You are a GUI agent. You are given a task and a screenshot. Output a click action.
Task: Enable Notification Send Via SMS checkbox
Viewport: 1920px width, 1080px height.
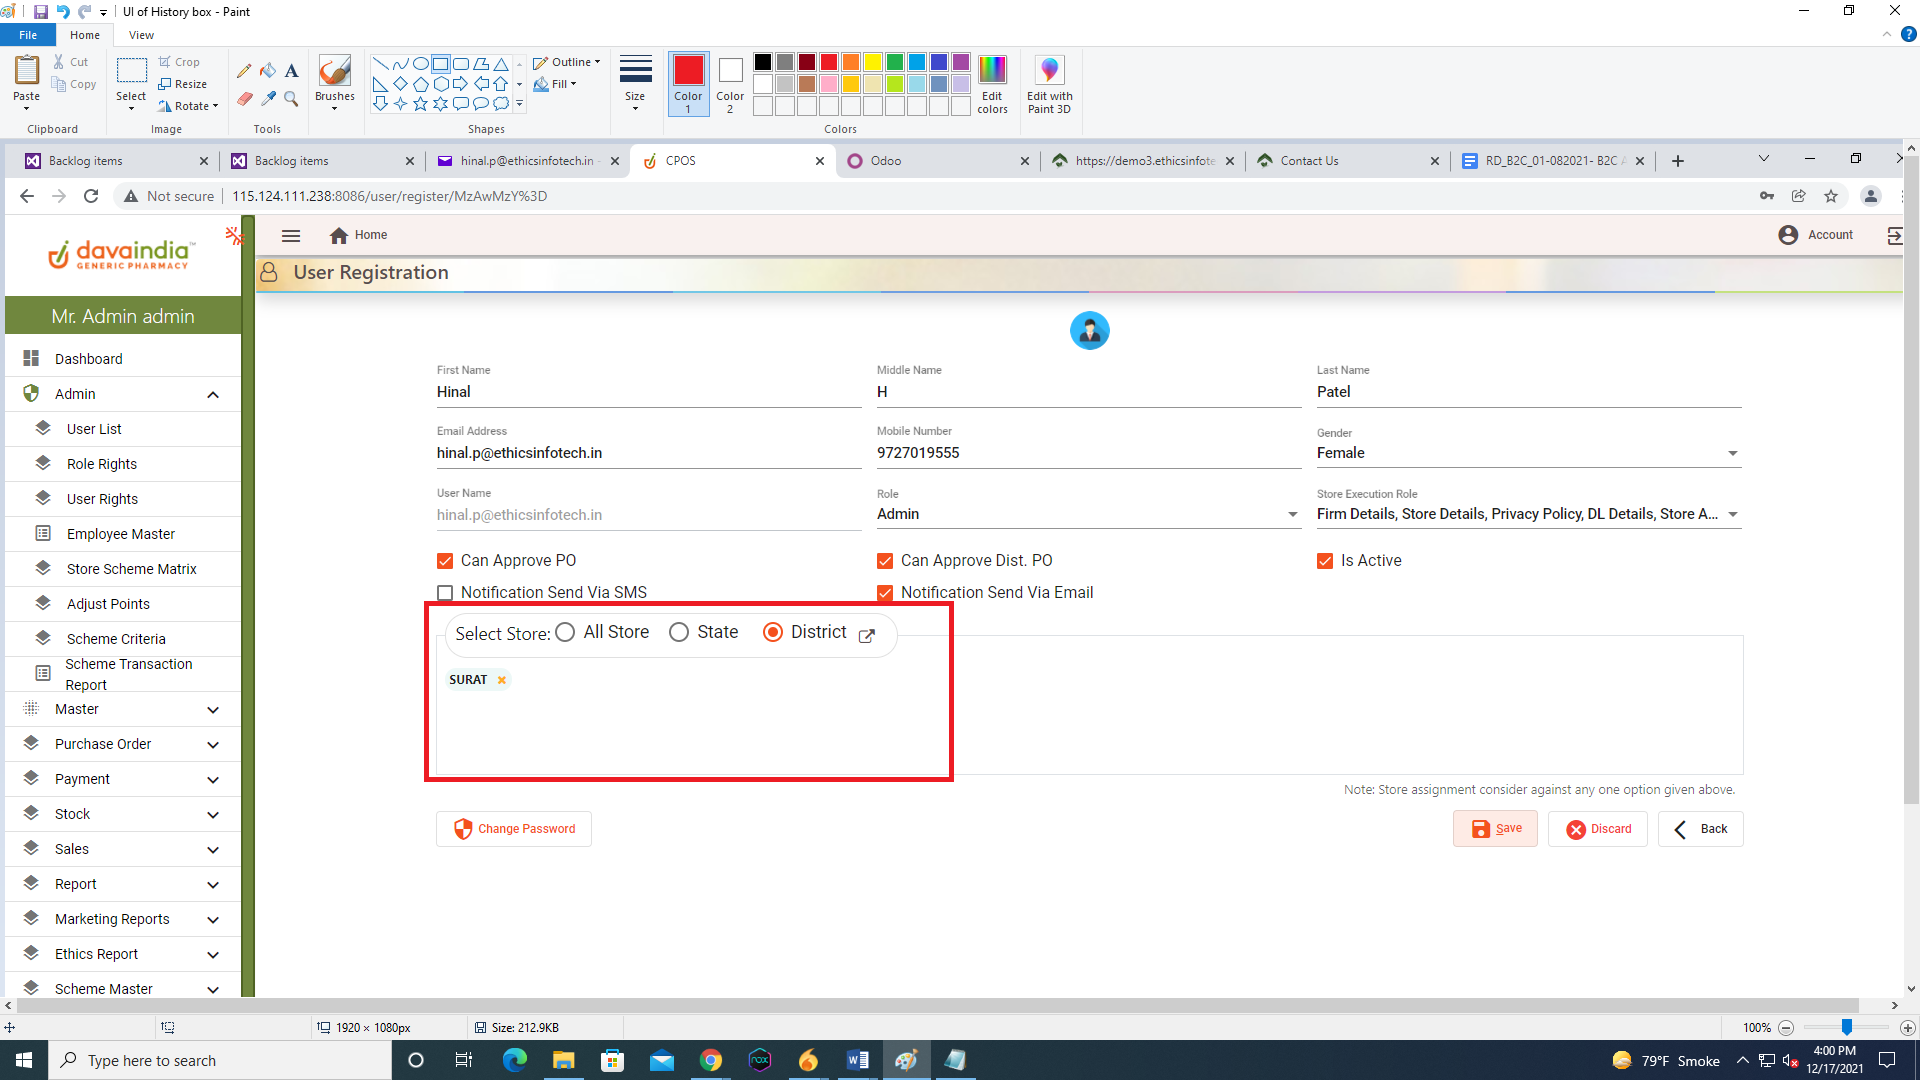(445, 593)
